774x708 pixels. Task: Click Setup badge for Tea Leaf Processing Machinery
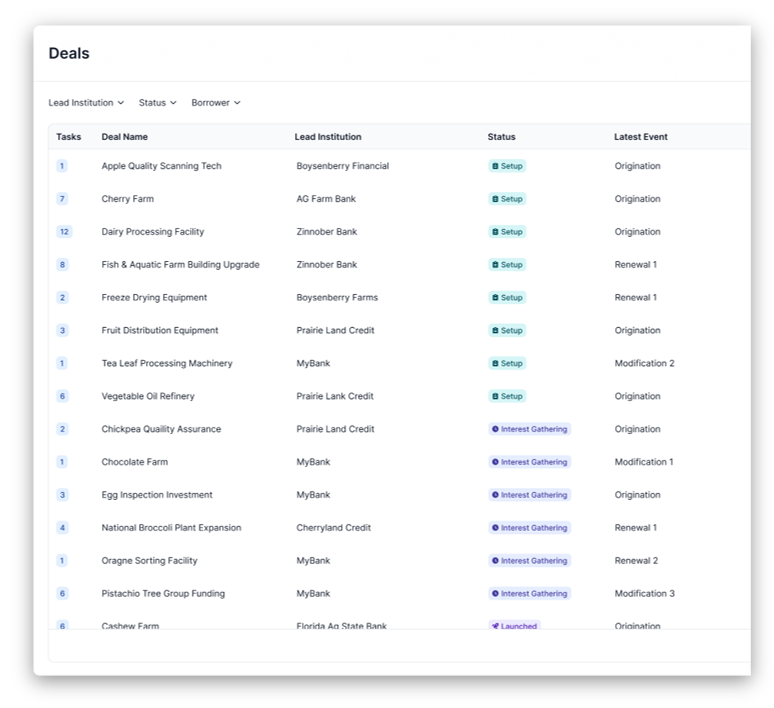[x=507, y=363]
